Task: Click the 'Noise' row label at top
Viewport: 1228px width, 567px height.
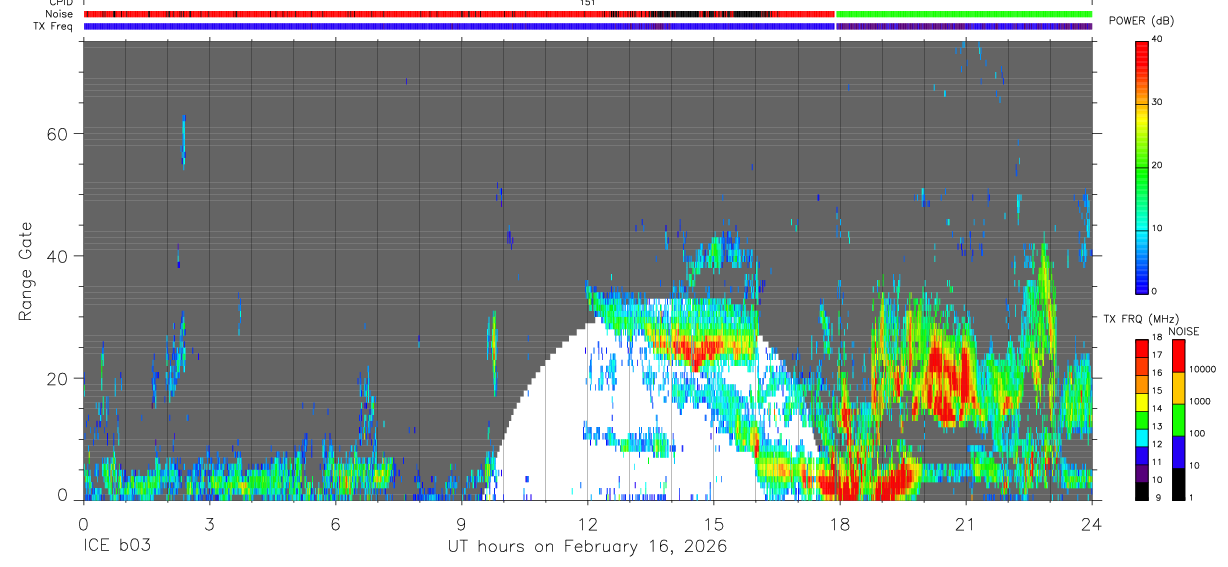Action: pos(60,14)
